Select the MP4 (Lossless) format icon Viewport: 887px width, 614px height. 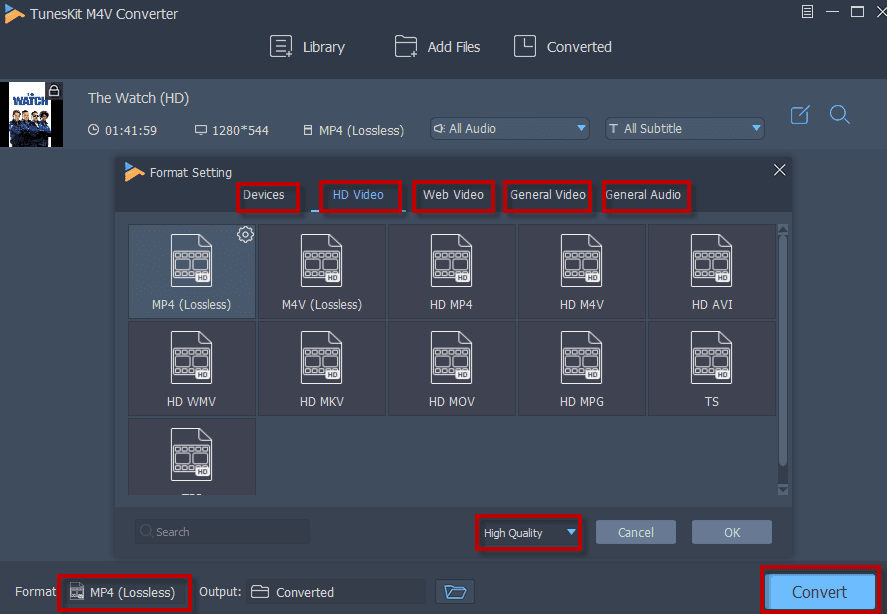click(192, 271)
